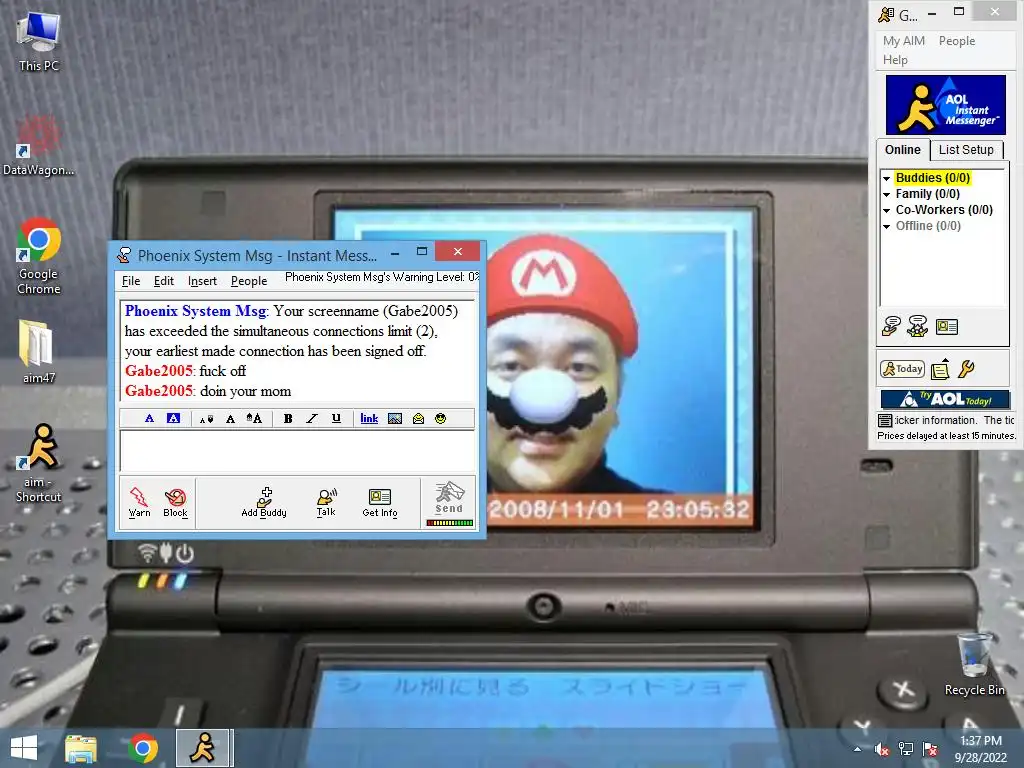Collapse the Co-Workers group arrow

point(887,210)
